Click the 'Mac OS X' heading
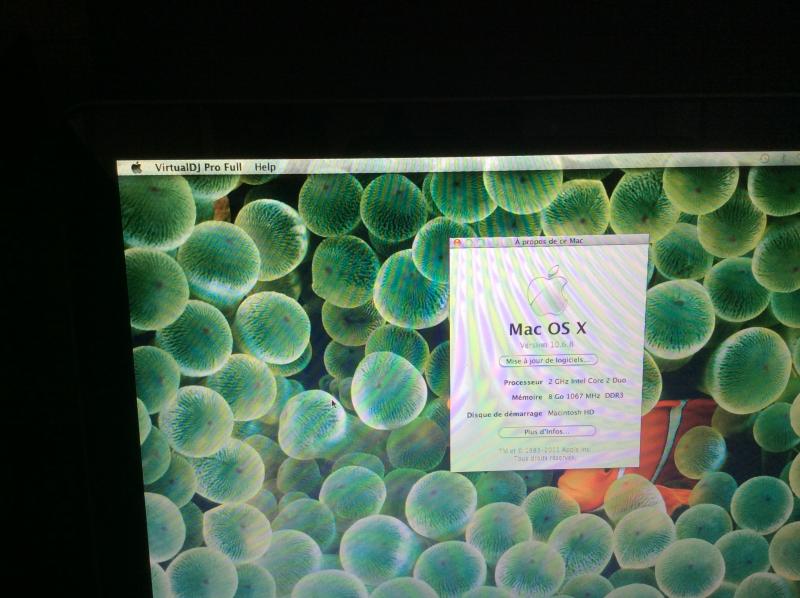The width and height of the screenshot is (800, 598). (547, 328)
